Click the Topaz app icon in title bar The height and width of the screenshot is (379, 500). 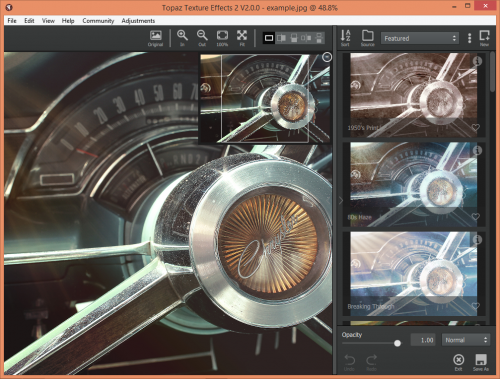coord(9,7)
